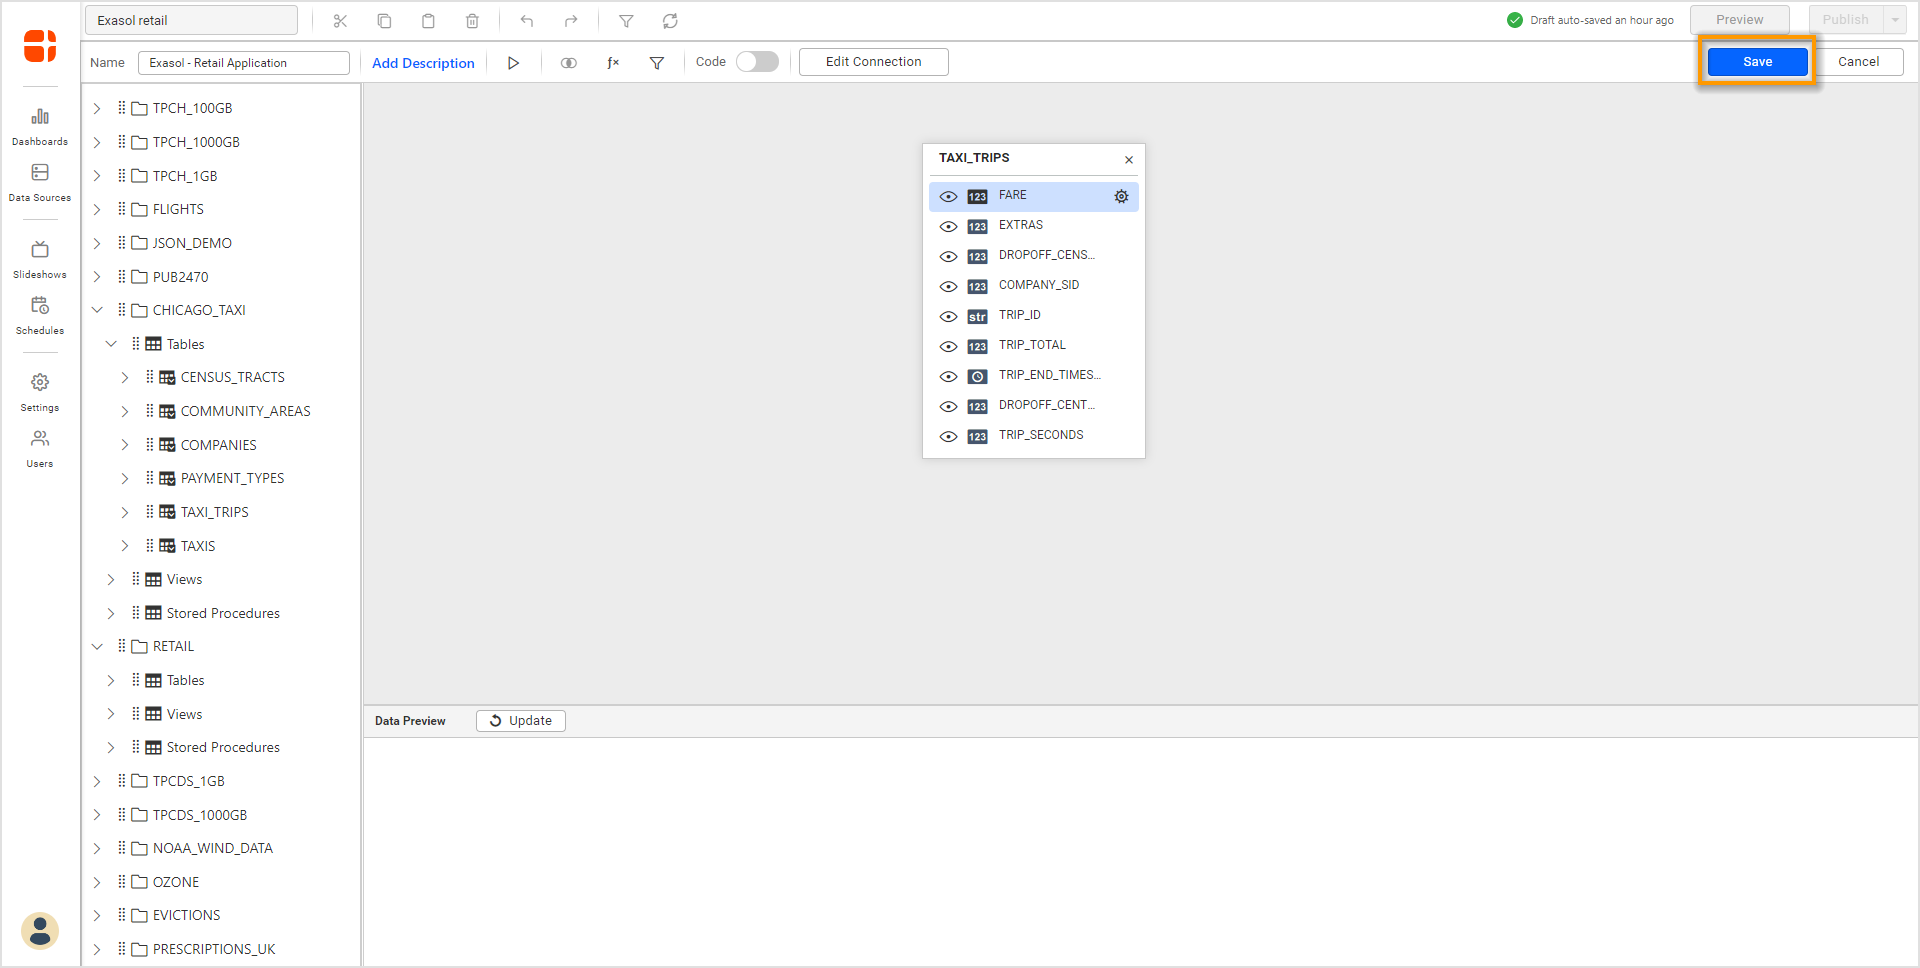1920x968 pixels.
Task: Click the Save button
Action: [x=1757, y=62]
